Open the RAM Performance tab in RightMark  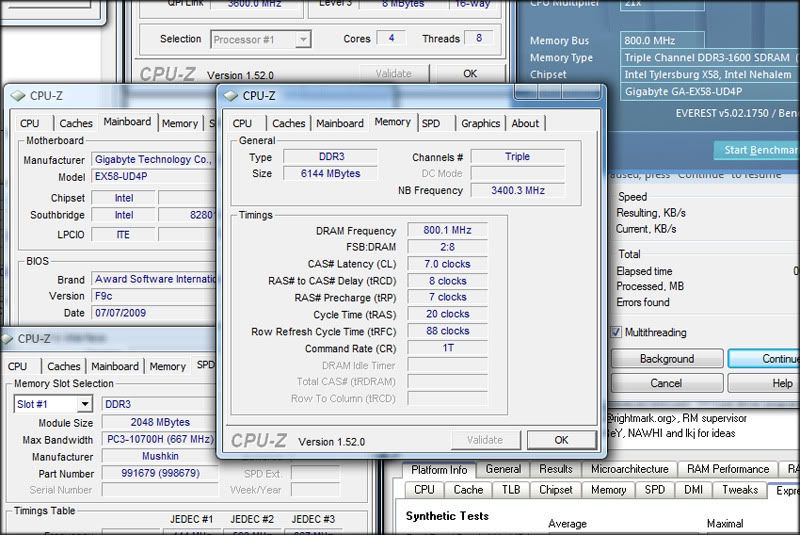728,469
